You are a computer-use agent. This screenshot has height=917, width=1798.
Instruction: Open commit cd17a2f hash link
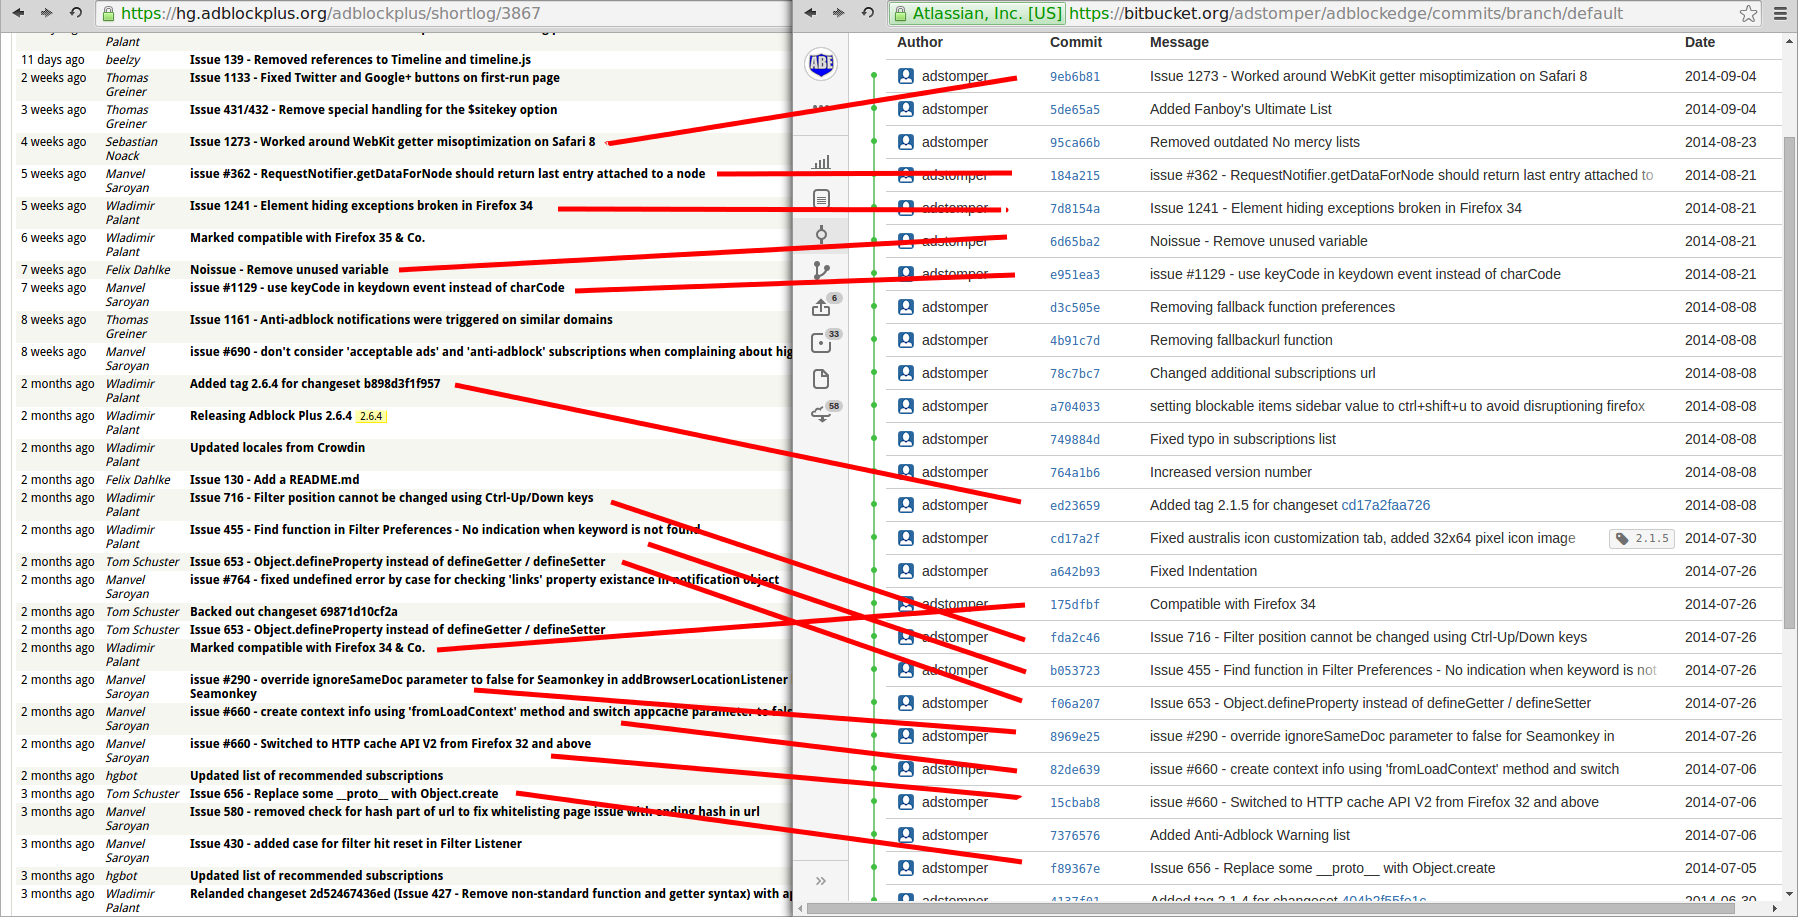click(x=1075, y=539)
